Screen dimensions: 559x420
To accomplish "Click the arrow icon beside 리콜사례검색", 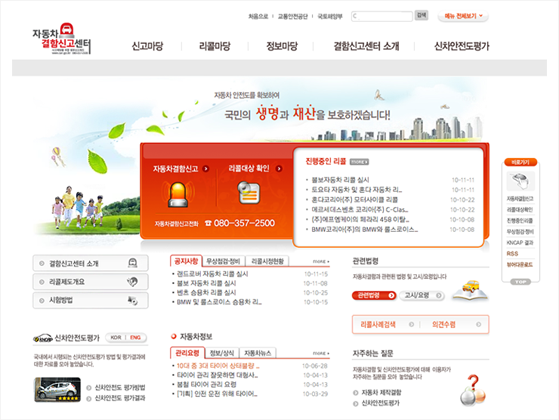I will (x=411, y=324).
